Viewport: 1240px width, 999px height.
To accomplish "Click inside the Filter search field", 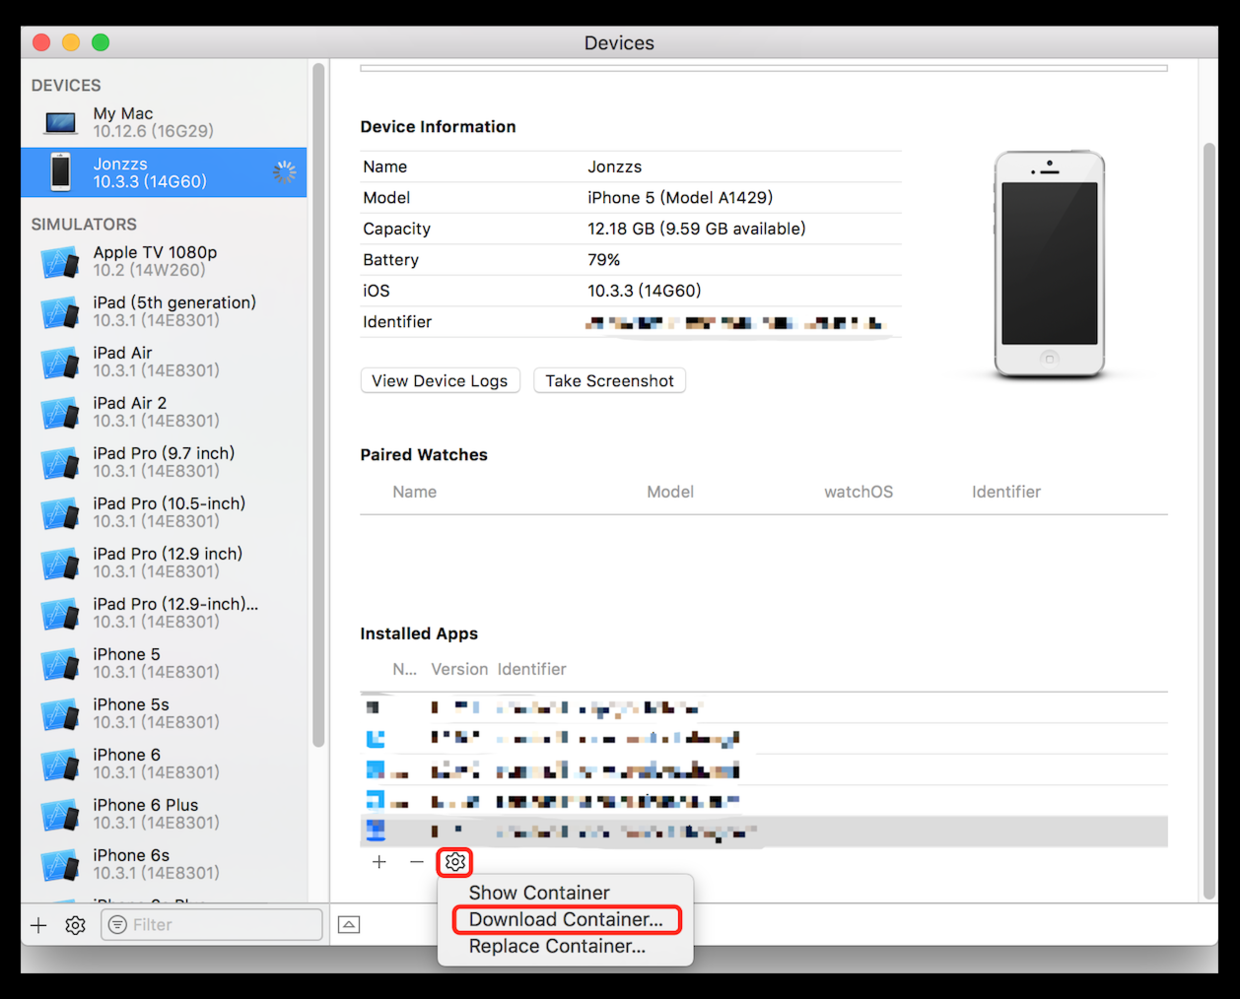I will (210, 924).
